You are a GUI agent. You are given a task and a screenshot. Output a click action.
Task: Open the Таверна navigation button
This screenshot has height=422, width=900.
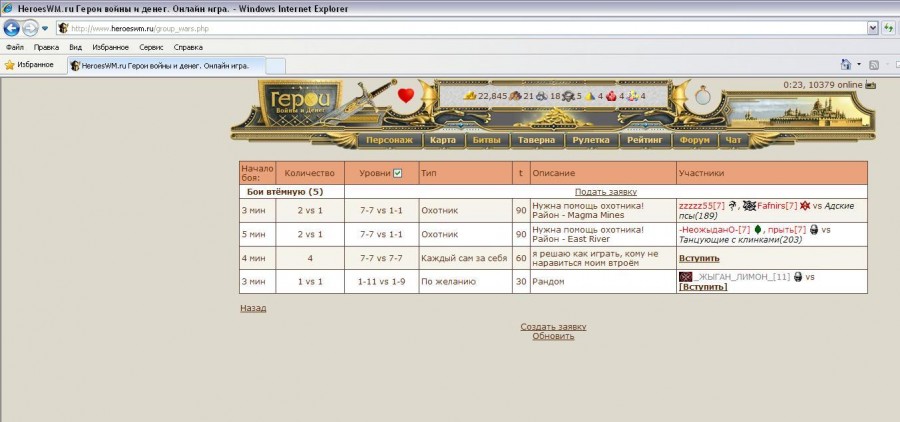point(536,140)
